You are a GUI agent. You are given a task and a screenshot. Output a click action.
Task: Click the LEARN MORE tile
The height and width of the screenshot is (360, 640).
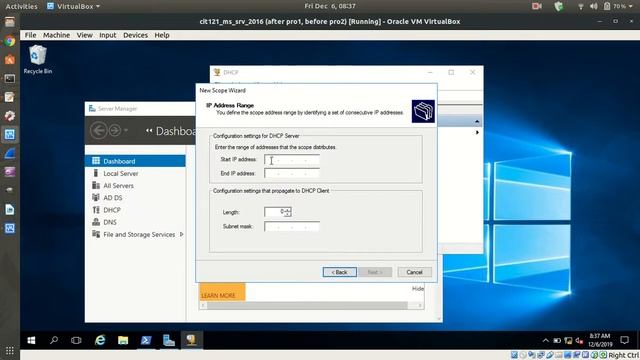pos(222,292)
